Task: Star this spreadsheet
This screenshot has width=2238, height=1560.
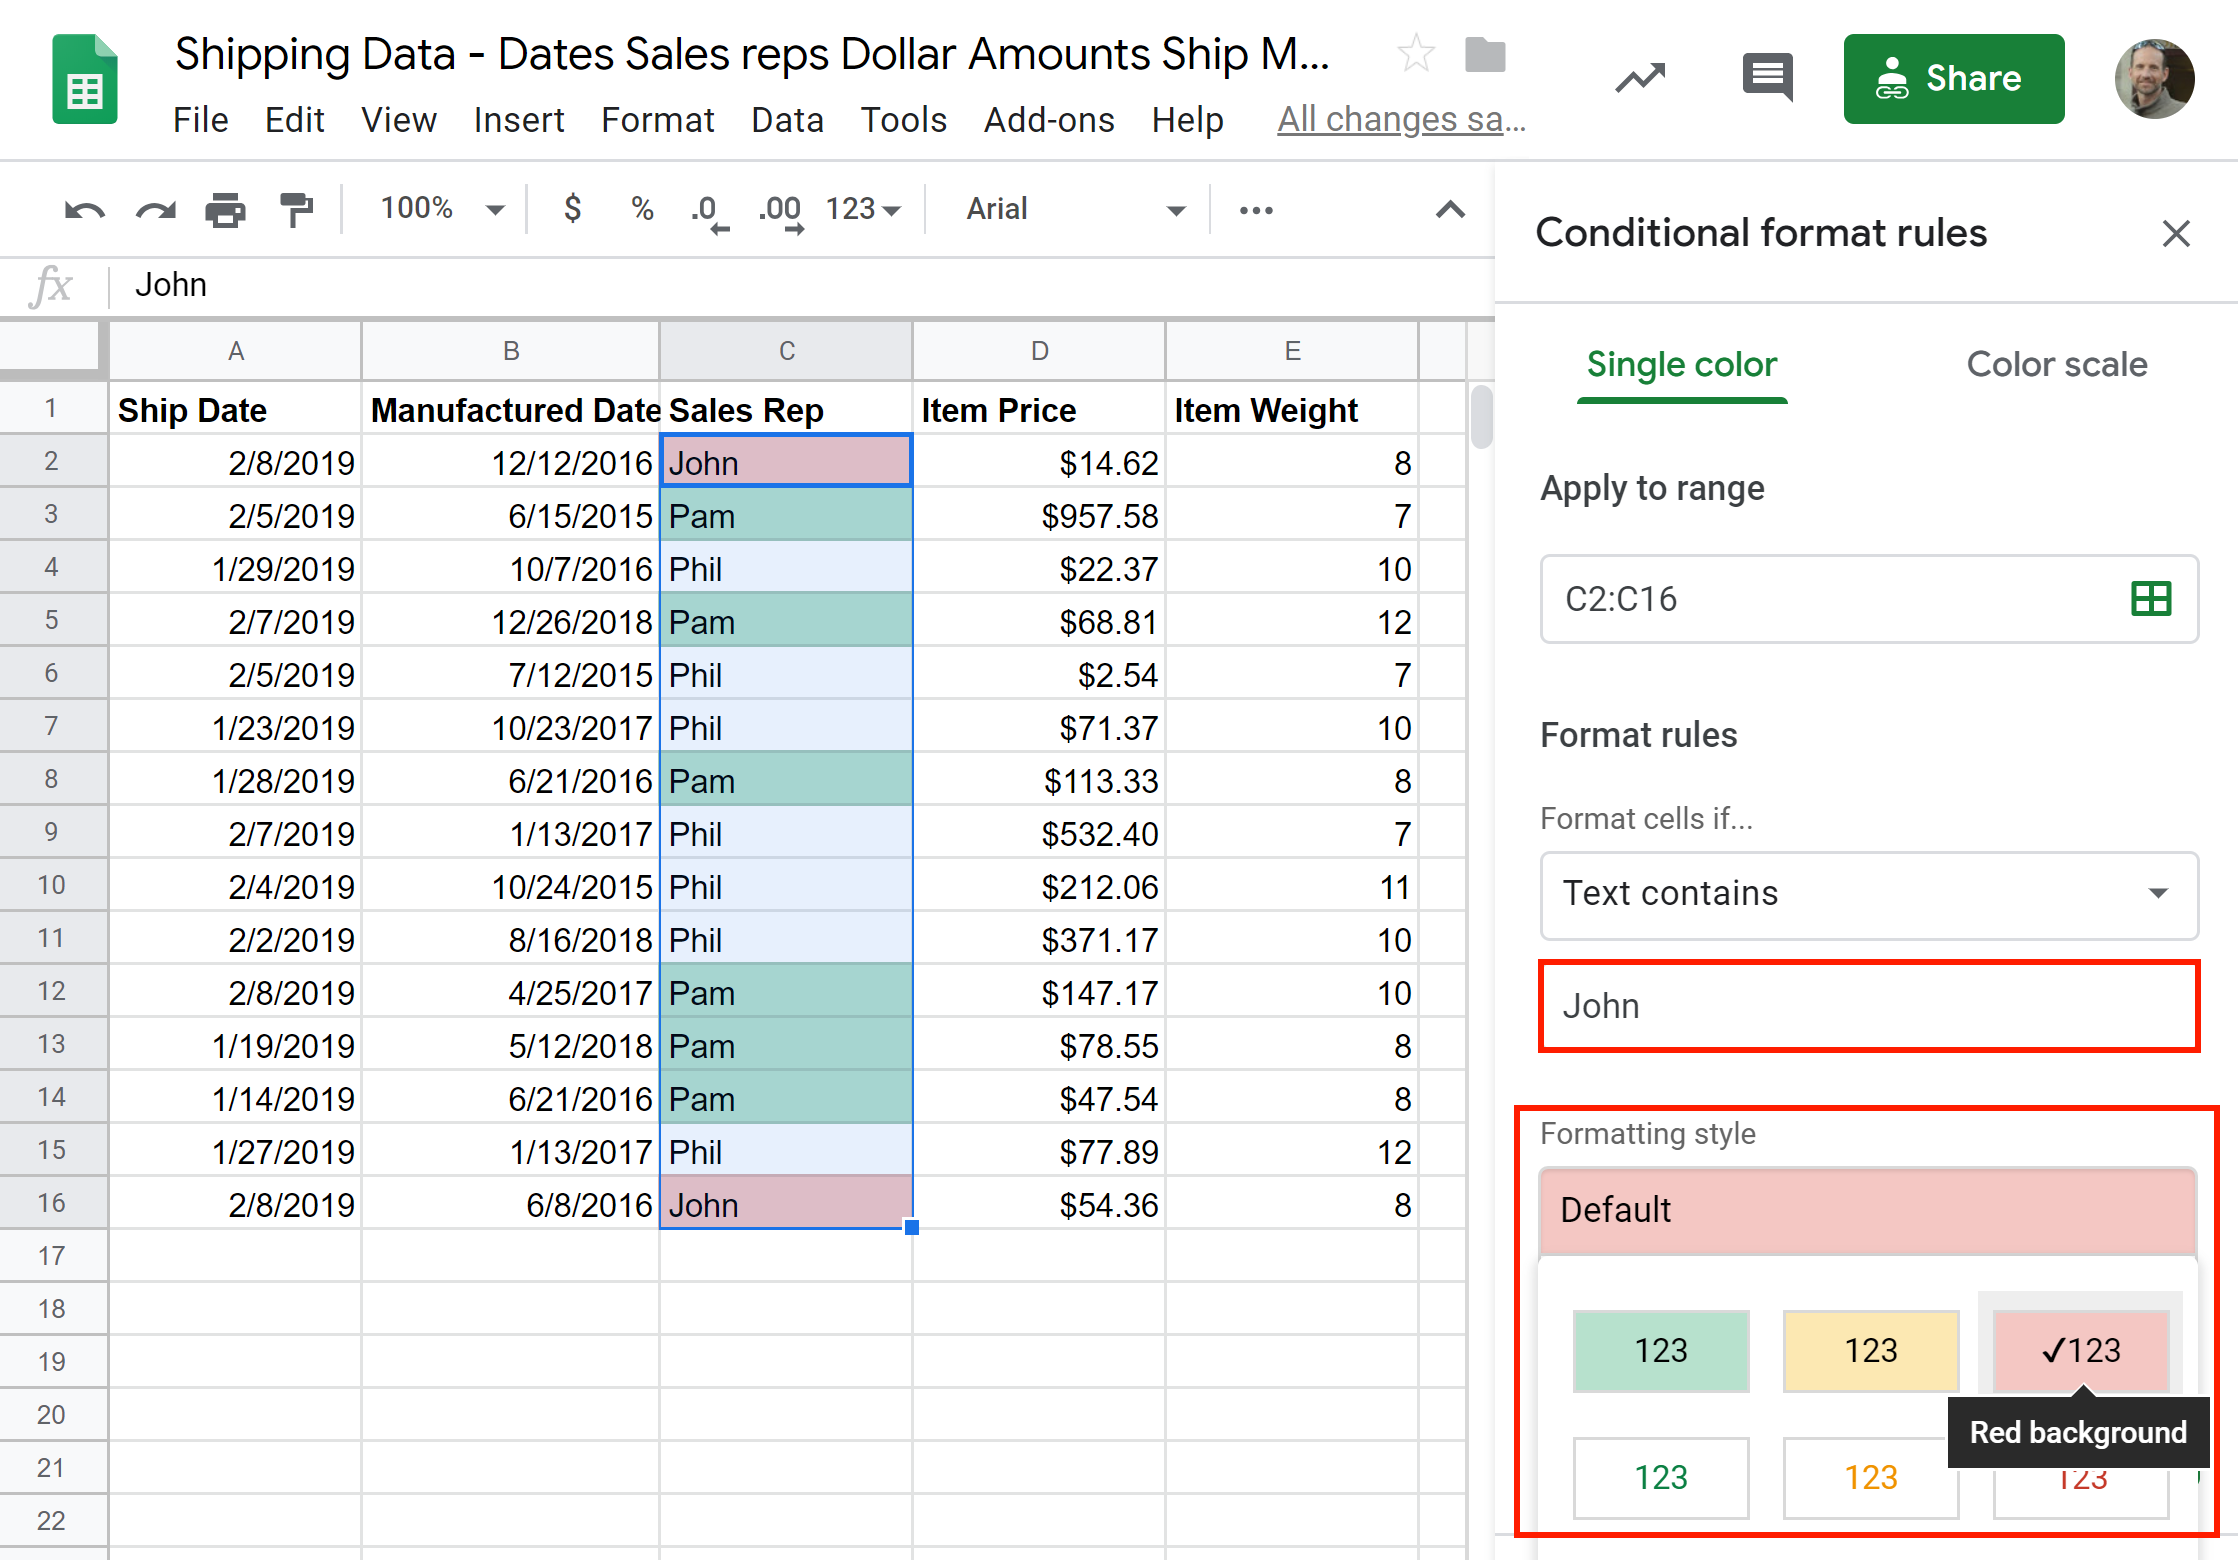Action: click(x=1415, y=54)
